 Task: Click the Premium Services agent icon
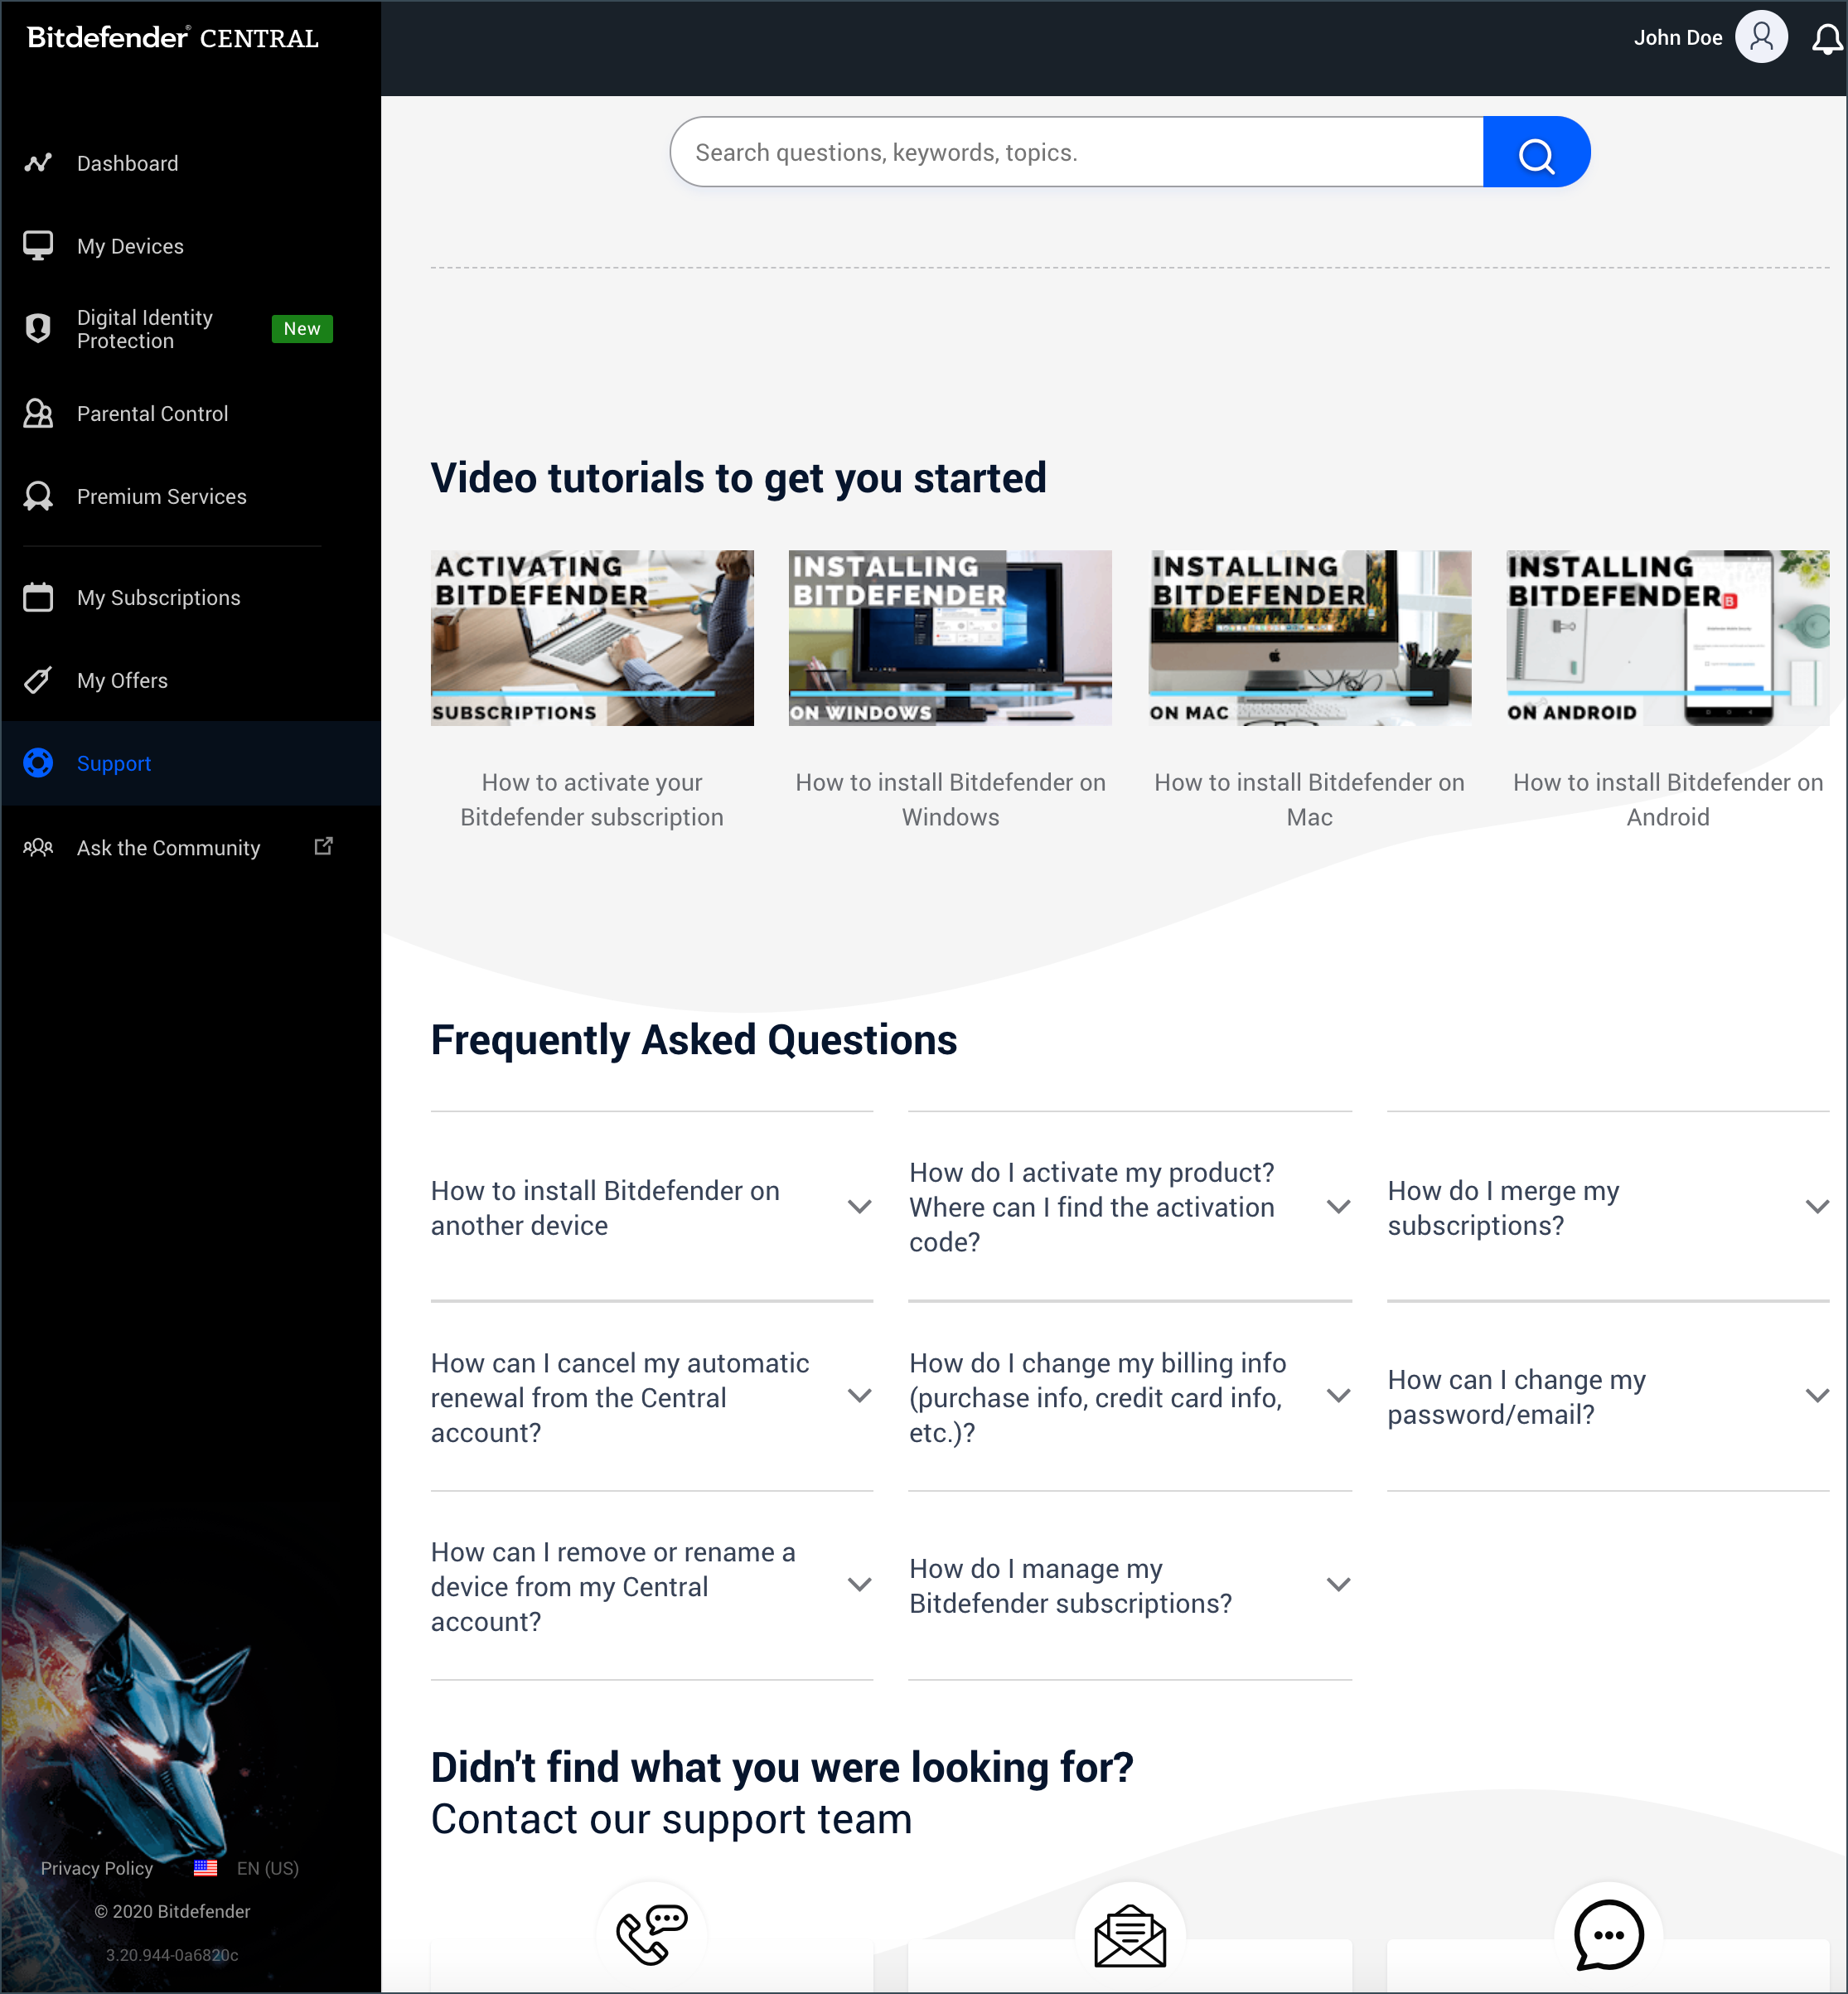click(38, 496)
